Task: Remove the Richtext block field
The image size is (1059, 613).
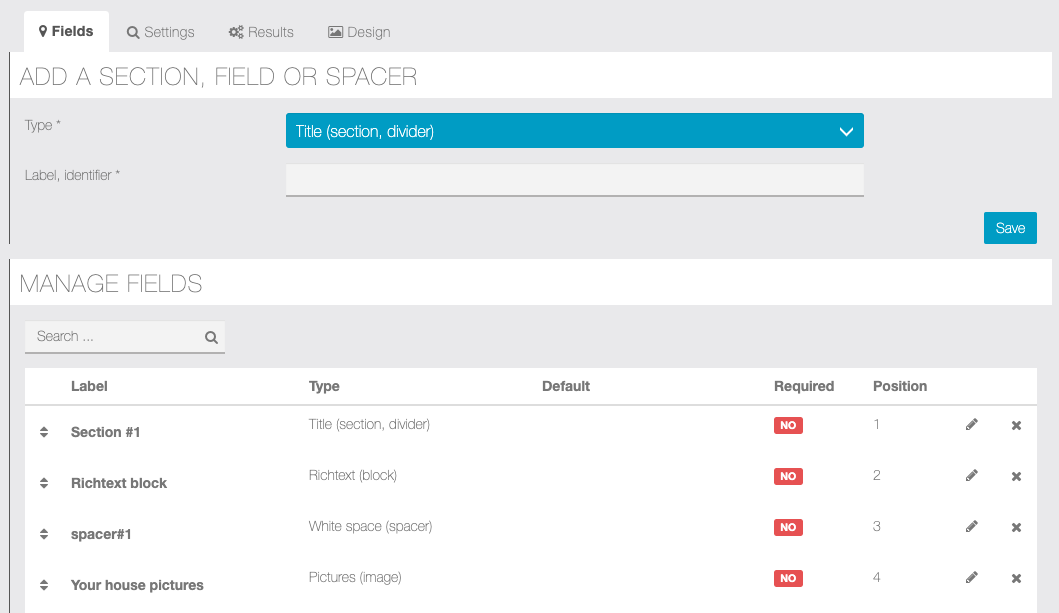Action: pyautogui.click(x=1016, y=477)
